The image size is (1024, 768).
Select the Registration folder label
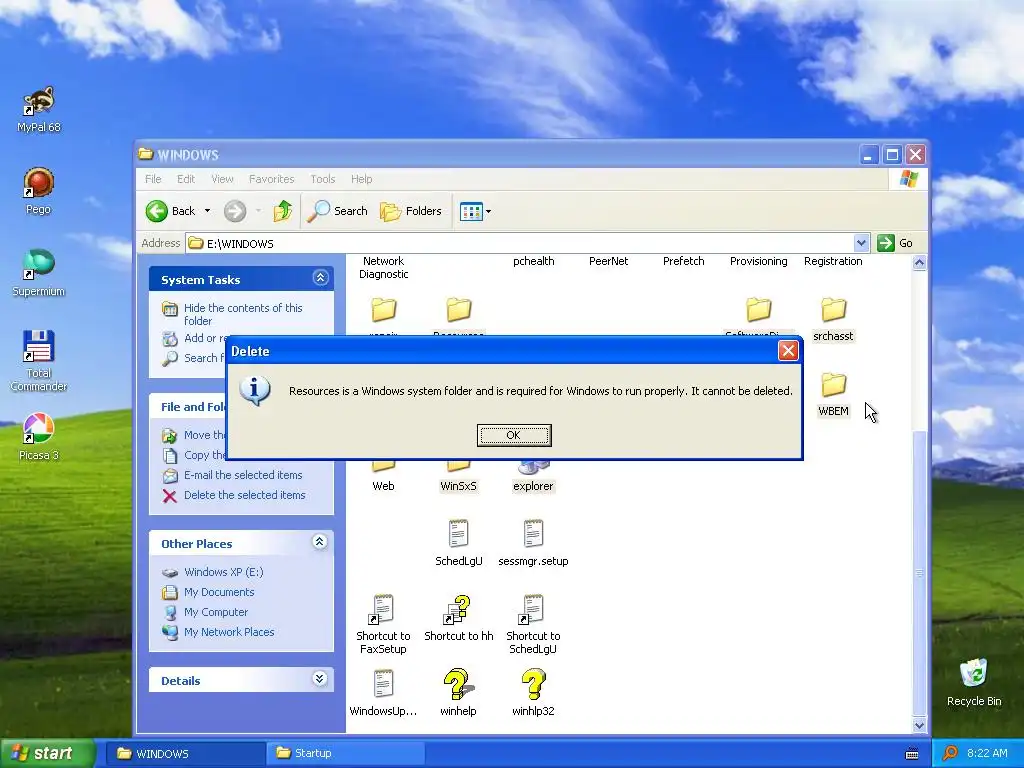tap(833, 261)
